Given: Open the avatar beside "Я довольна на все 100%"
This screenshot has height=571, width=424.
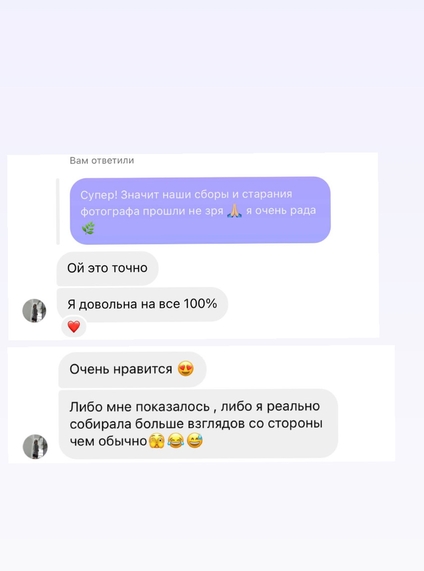Looking at the screenshot, I should pos(35,311).
